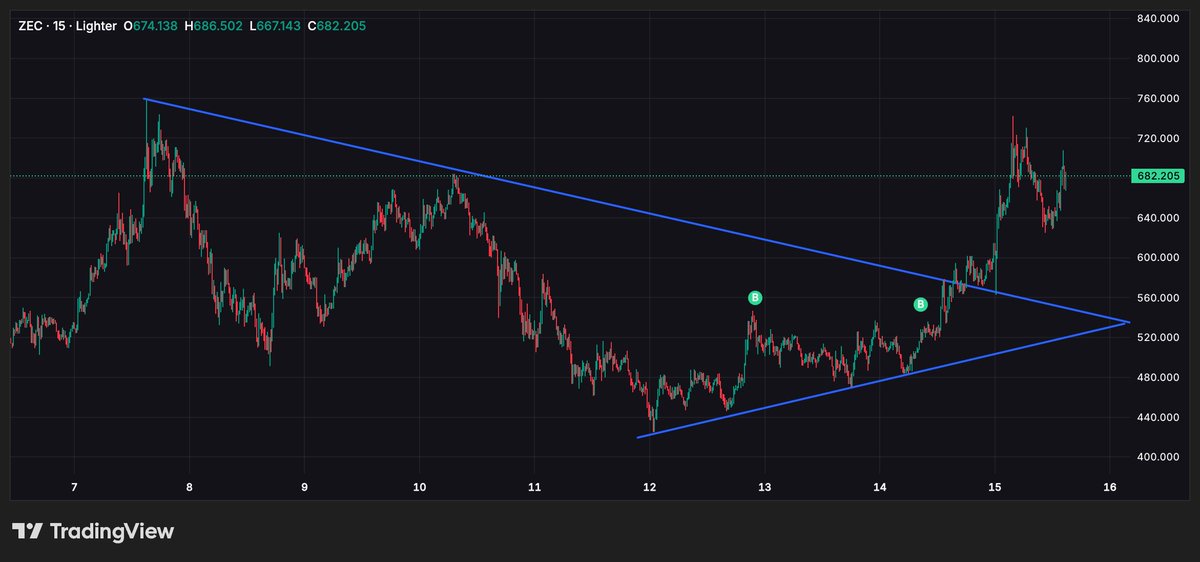1200x562 pixels.
Task: Click date label 7 on time axis
Action: tap(74, 487)
